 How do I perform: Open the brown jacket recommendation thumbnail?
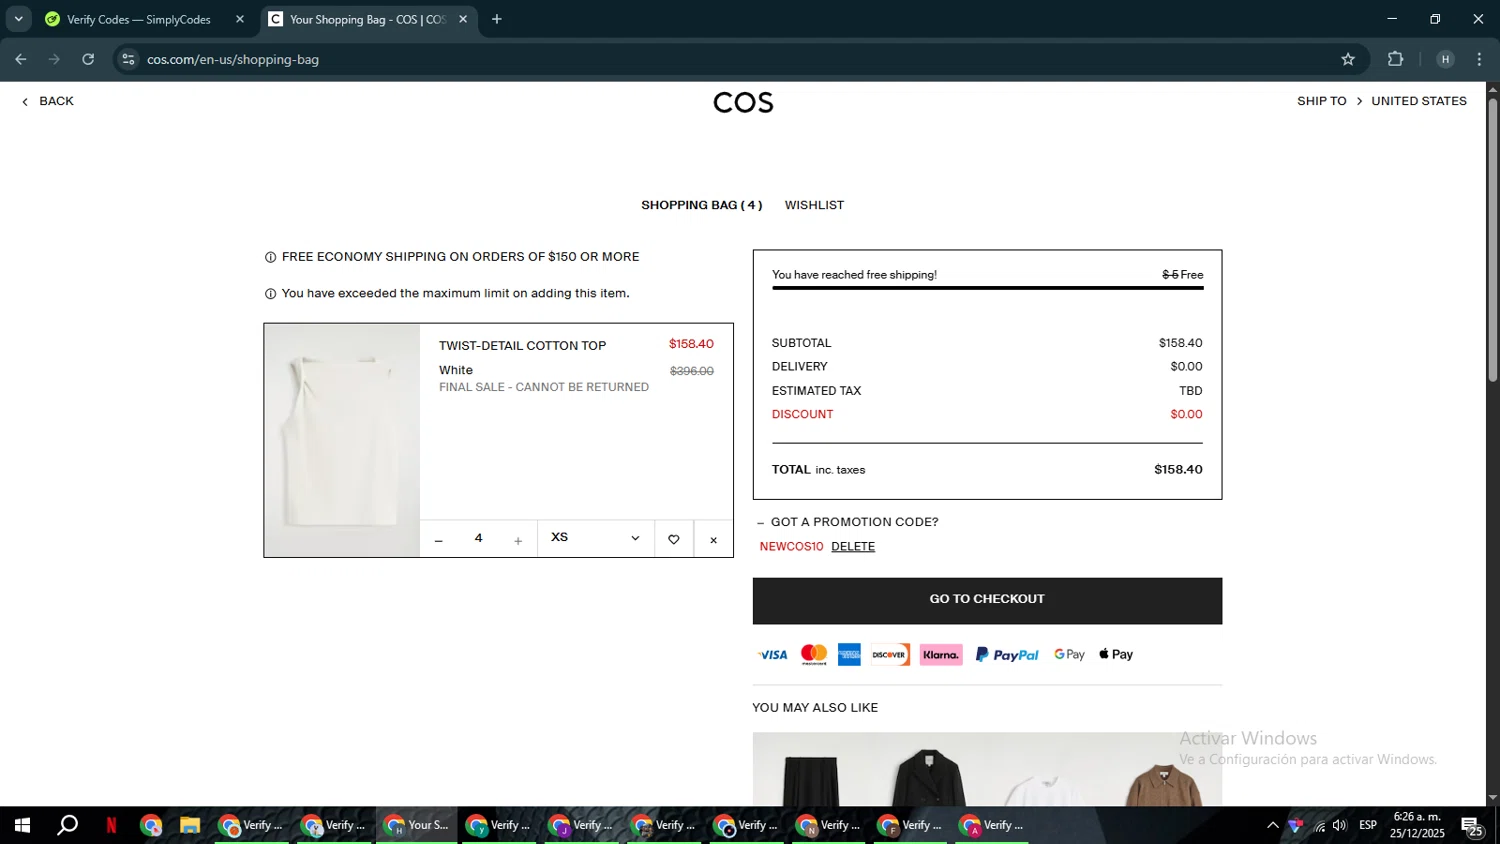coord(1164,770)
